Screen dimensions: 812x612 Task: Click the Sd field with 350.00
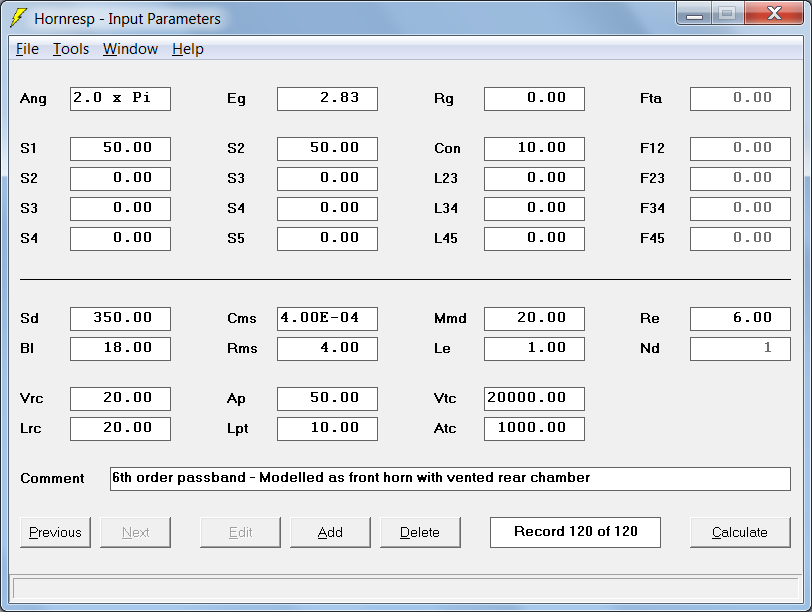click(120, 319)
